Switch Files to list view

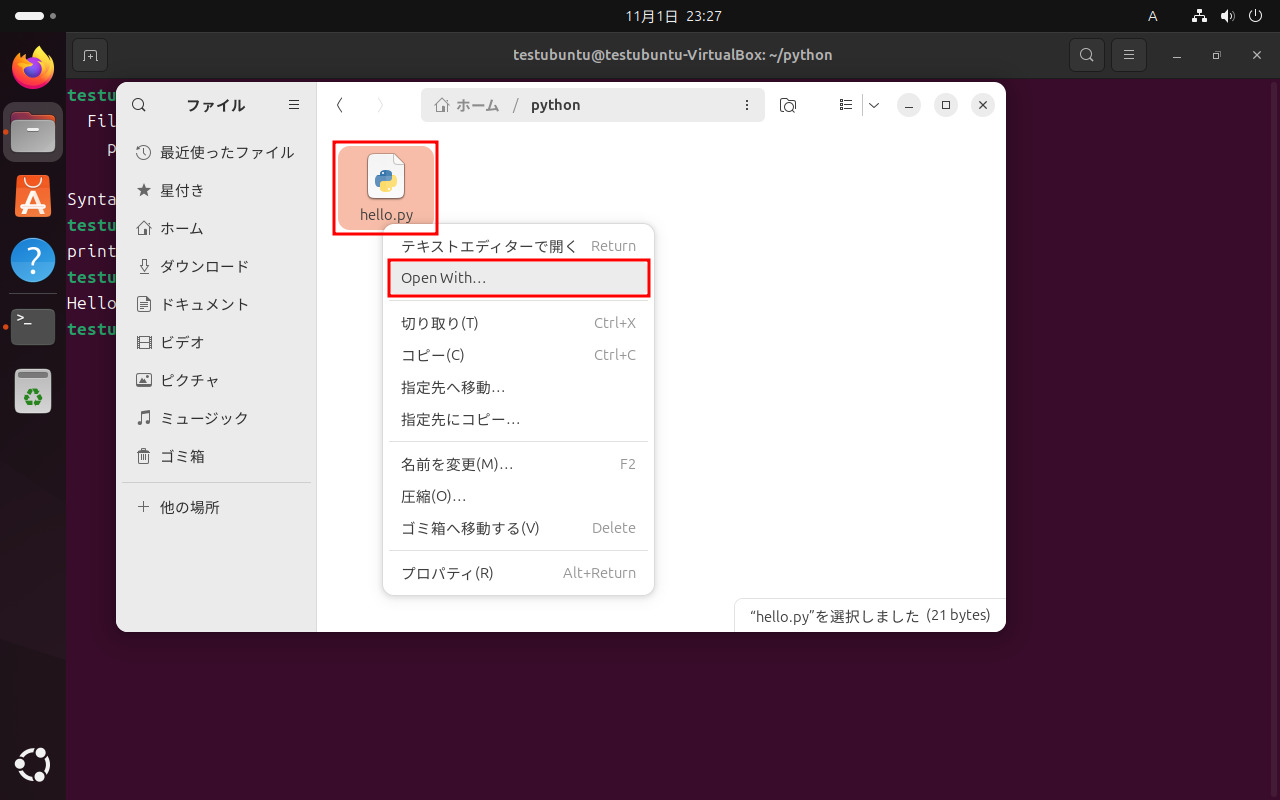tap(845, 104)
